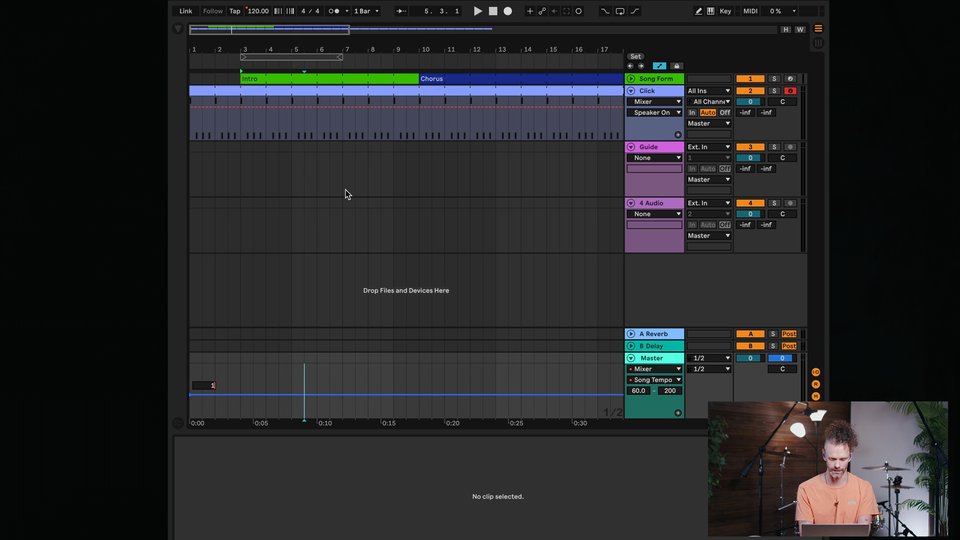Fold the Click track with its triangle
The image size is (960, 540).
pyautogui.click(x=631, y=91)
